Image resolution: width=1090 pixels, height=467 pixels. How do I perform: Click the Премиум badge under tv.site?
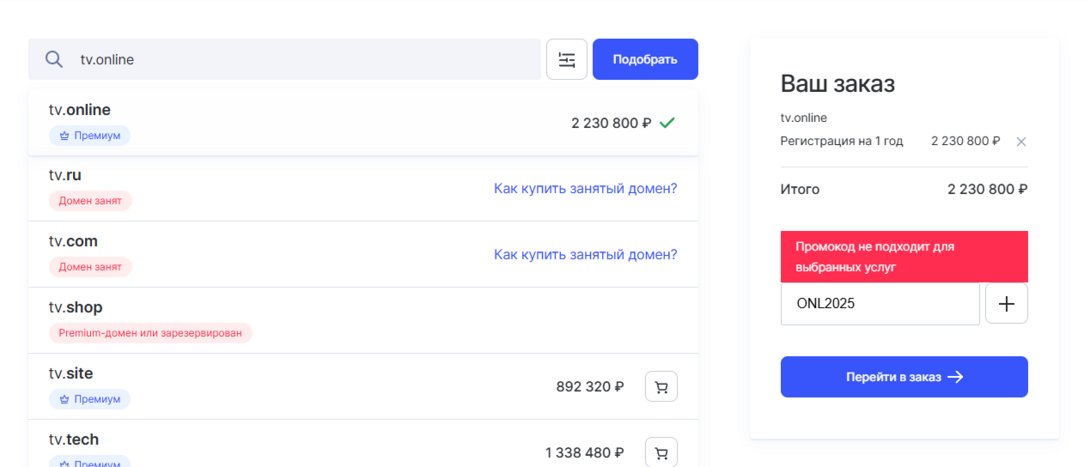(90, 399)
